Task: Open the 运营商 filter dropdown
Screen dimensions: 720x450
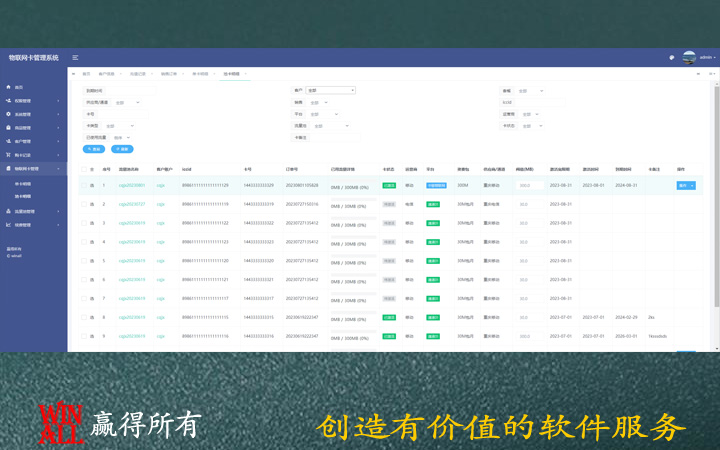Action: point(530,114)
